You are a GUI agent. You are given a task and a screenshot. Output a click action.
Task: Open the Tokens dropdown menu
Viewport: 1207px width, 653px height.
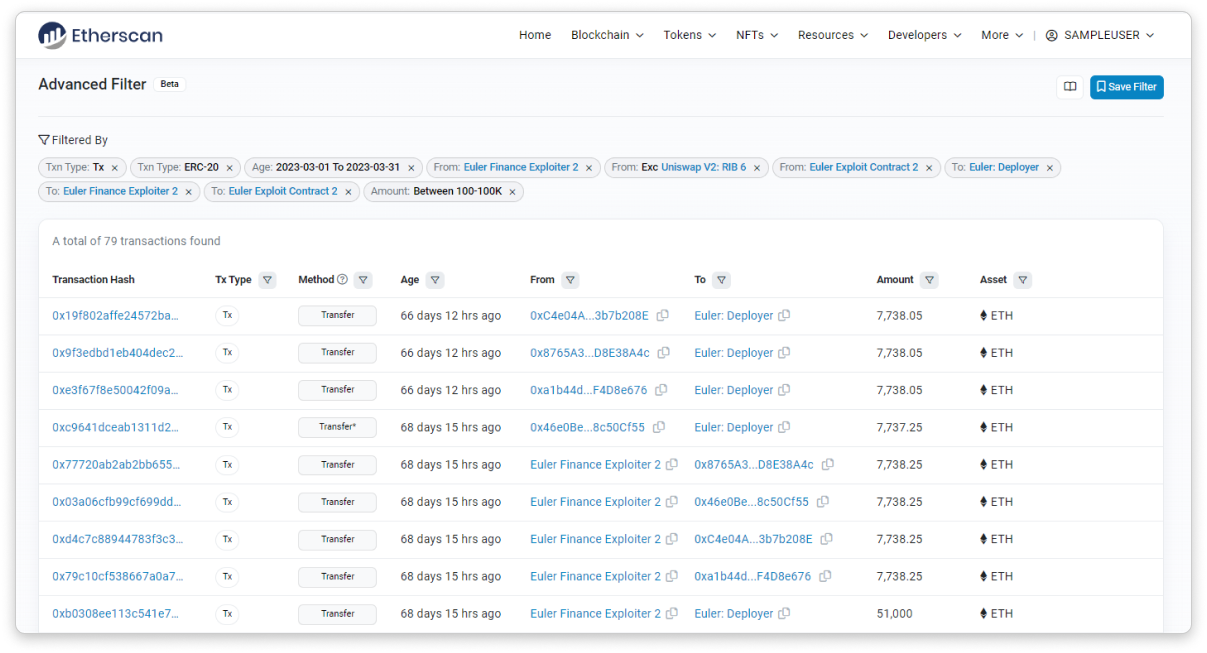(689, 35)
